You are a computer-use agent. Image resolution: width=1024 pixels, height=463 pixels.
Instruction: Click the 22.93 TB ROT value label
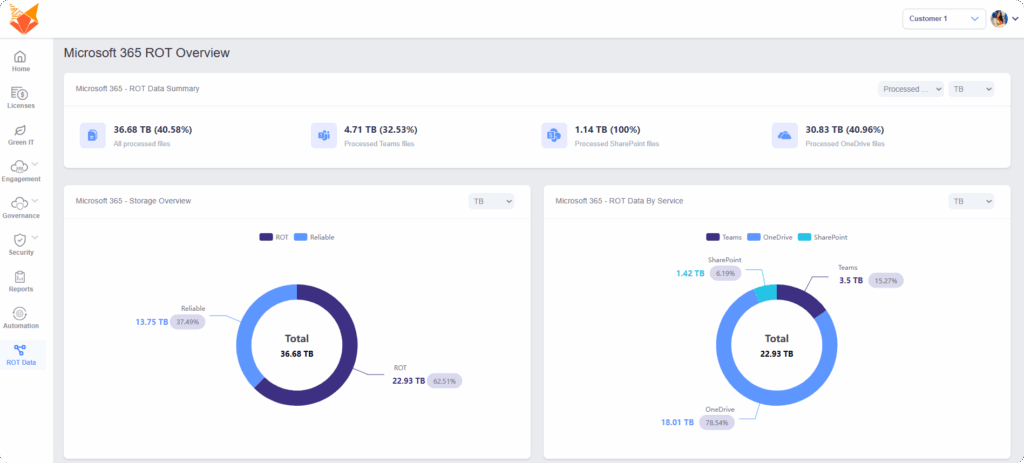tap(409, 381)
